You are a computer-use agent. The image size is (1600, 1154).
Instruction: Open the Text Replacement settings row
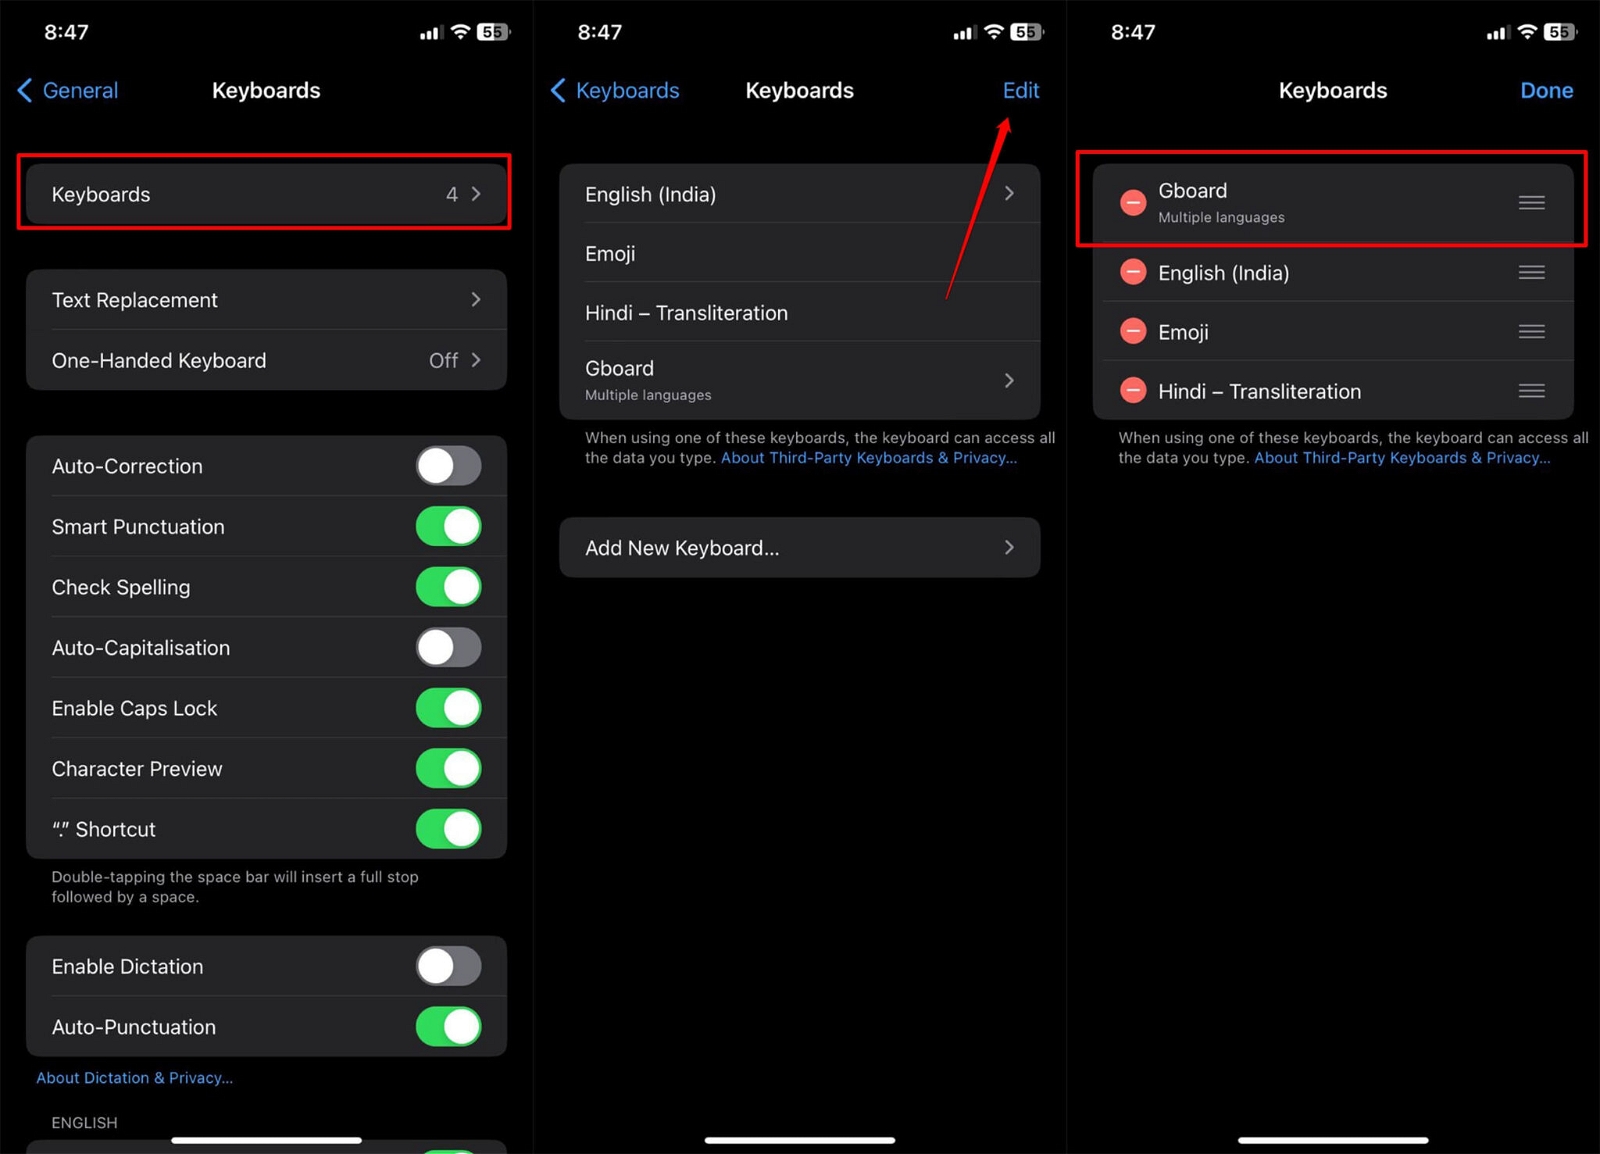tap(266, 300)
